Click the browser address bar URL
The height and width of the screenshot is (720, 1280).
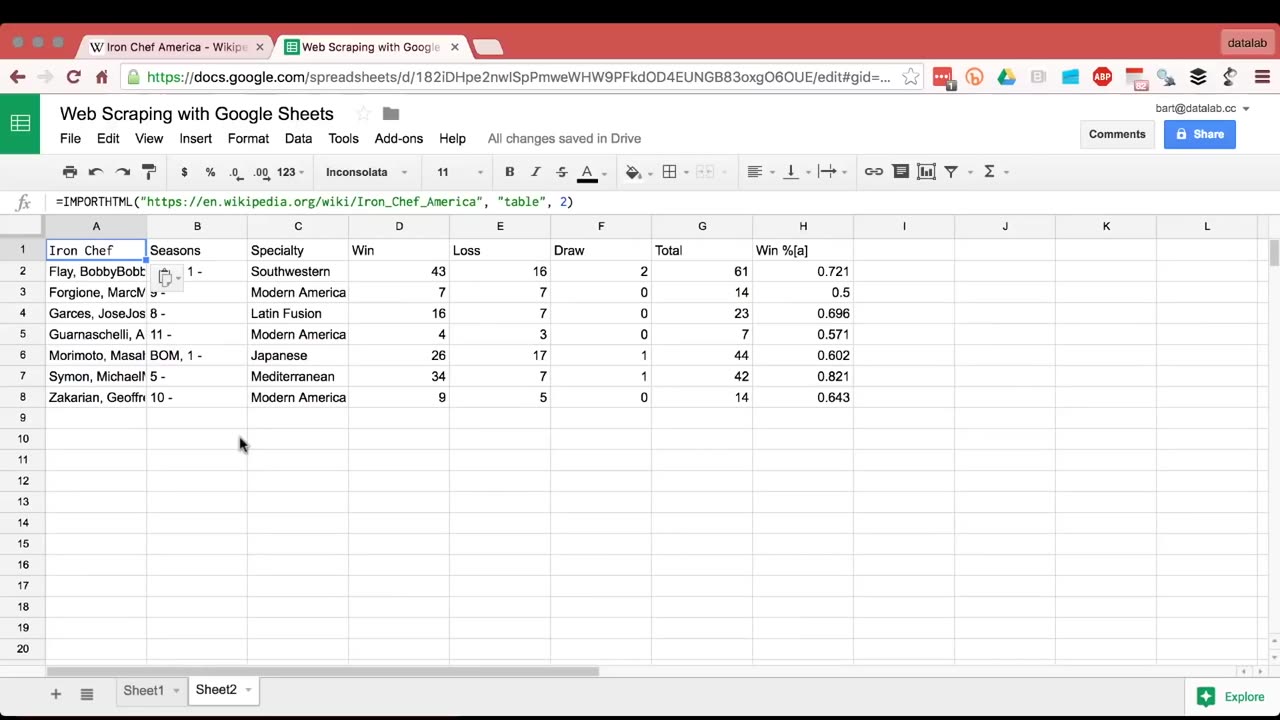(518, 77)
